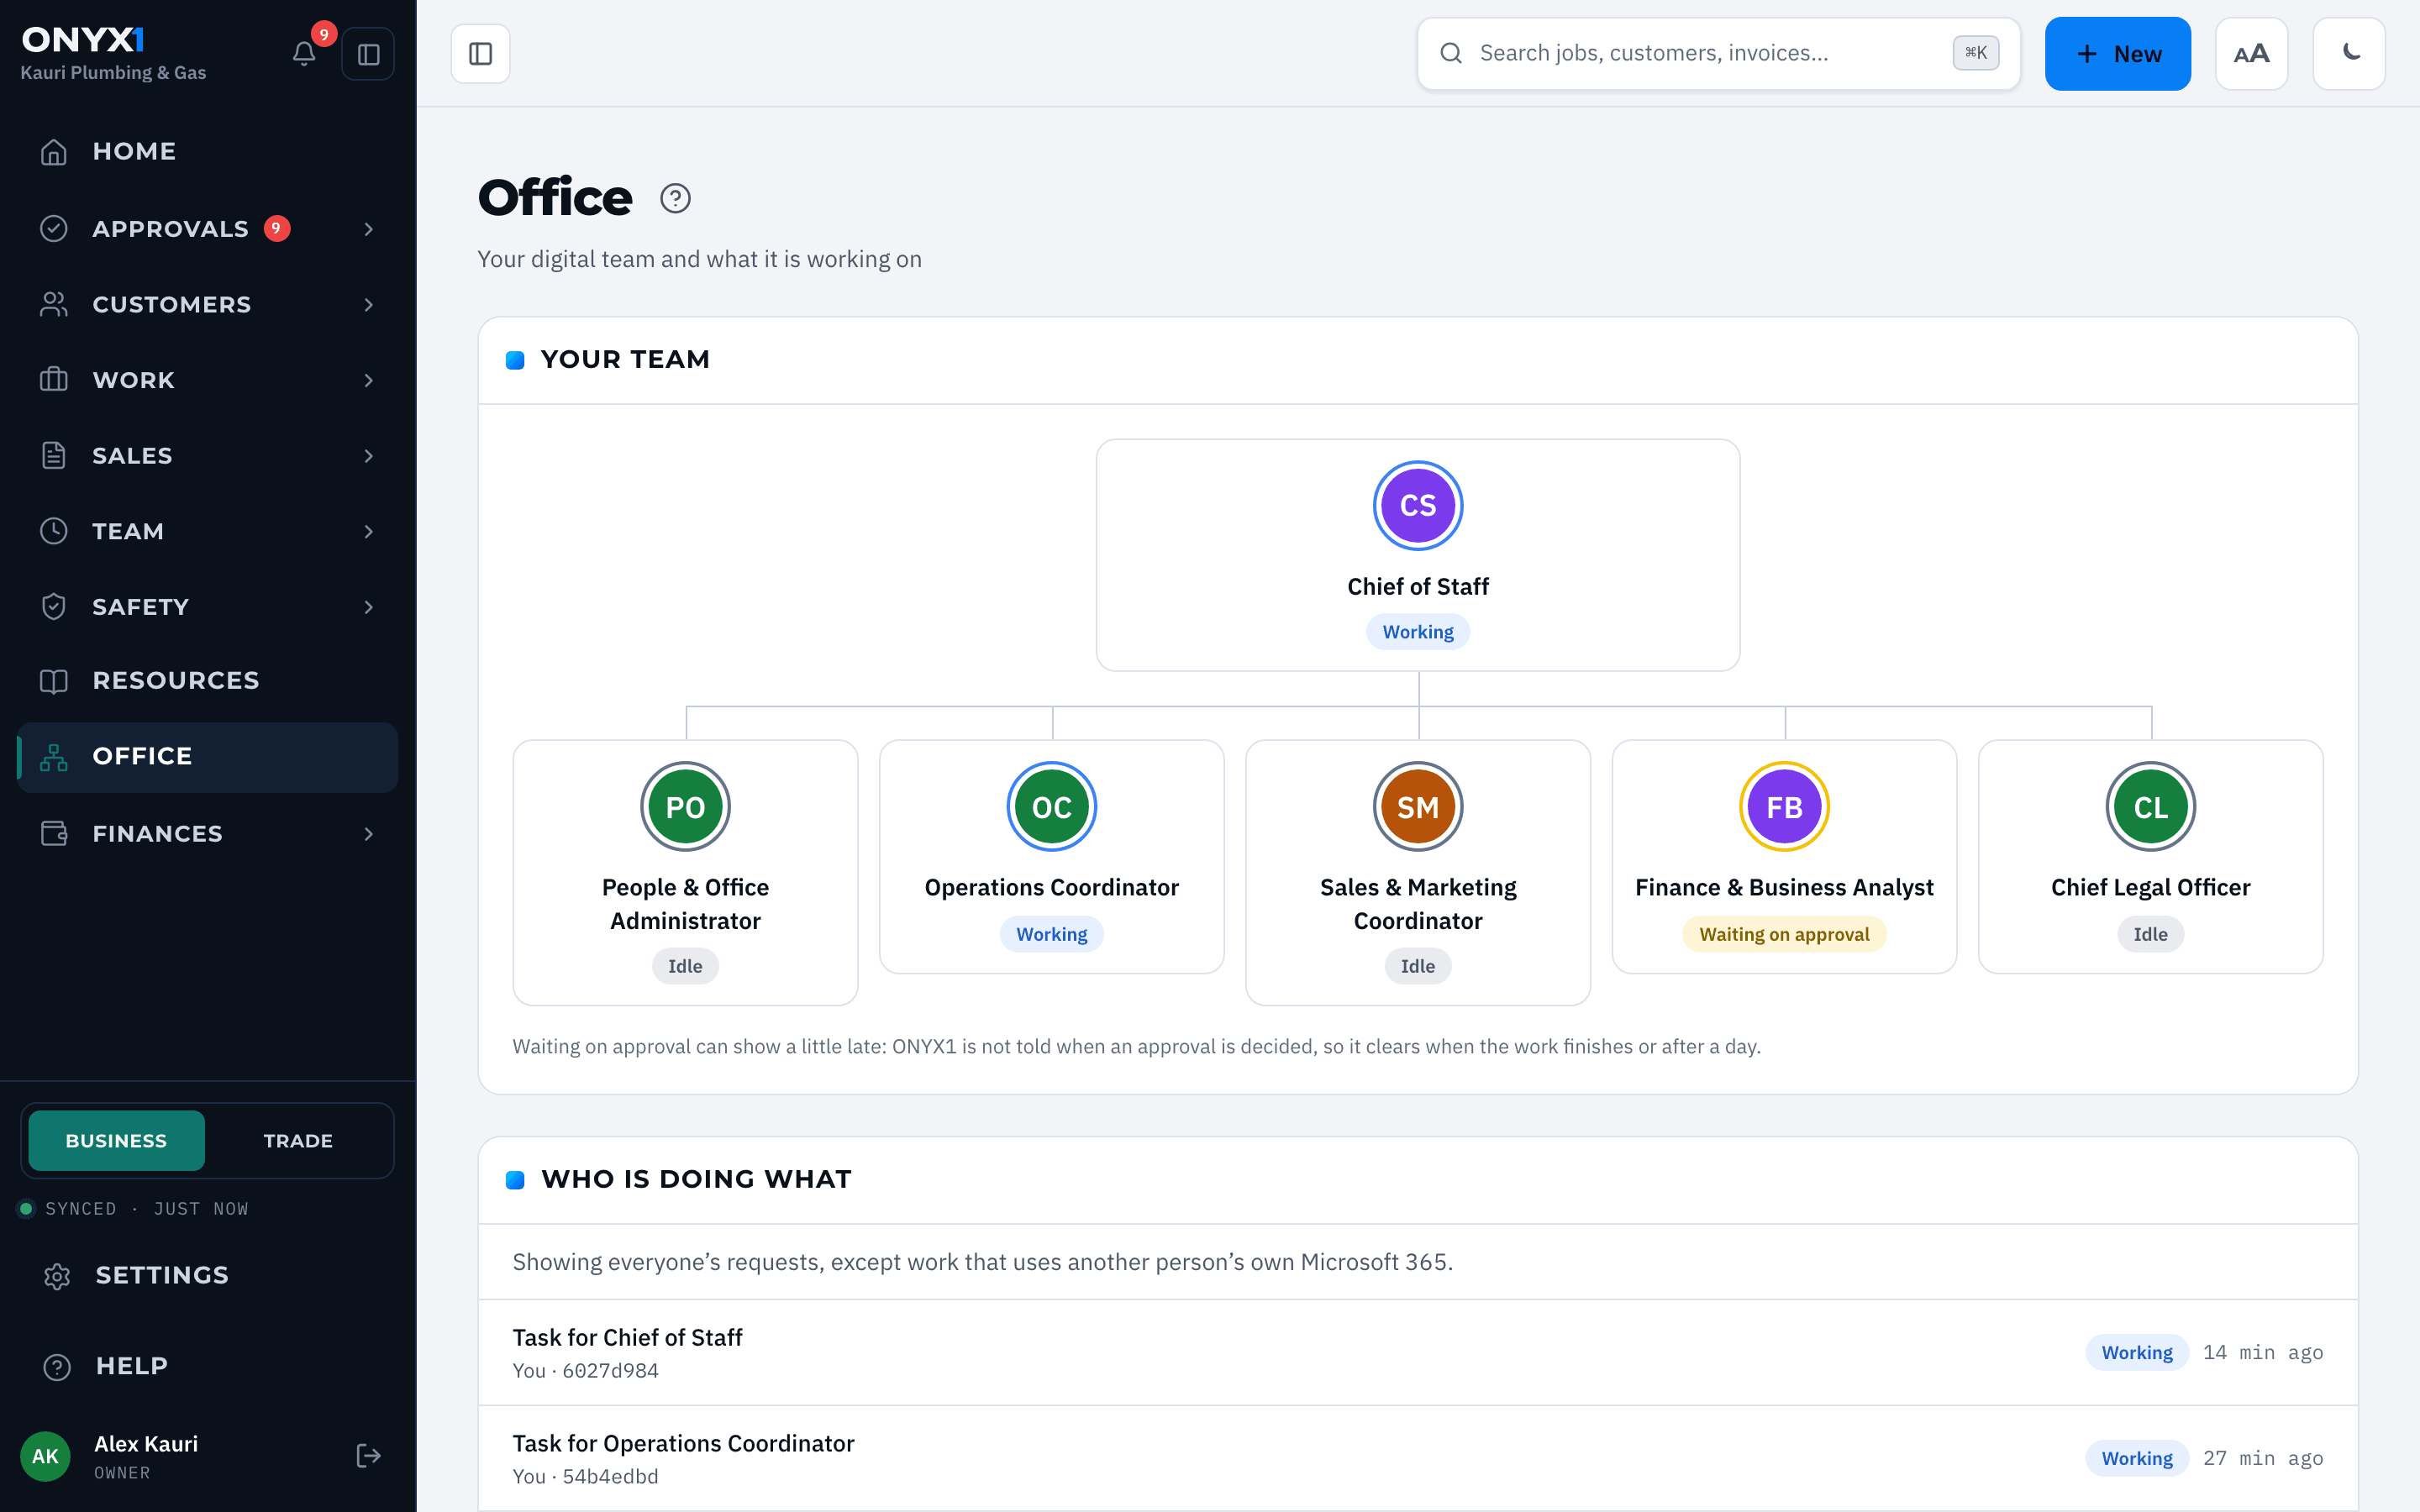2420x1512 pixels.
Task: Expand the Team menu chevron
Action: tap(369, 531)
